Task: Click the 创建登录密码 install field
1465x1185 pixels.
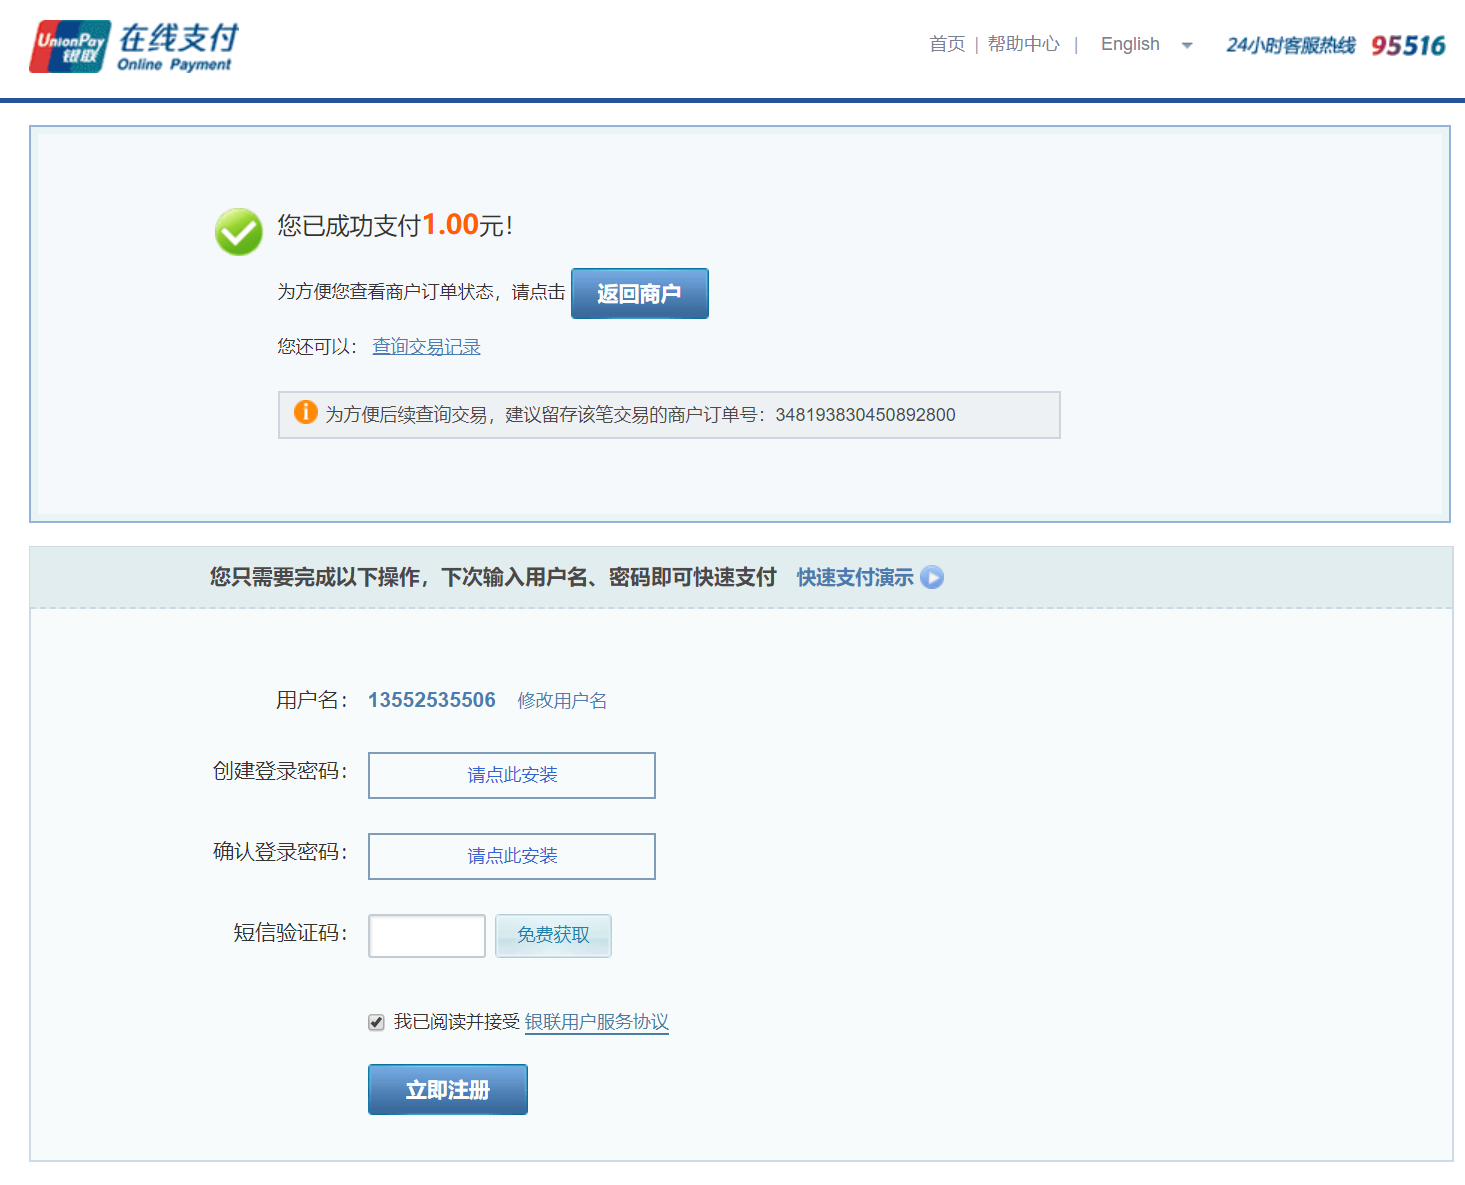Action: (x=512, y=775)
